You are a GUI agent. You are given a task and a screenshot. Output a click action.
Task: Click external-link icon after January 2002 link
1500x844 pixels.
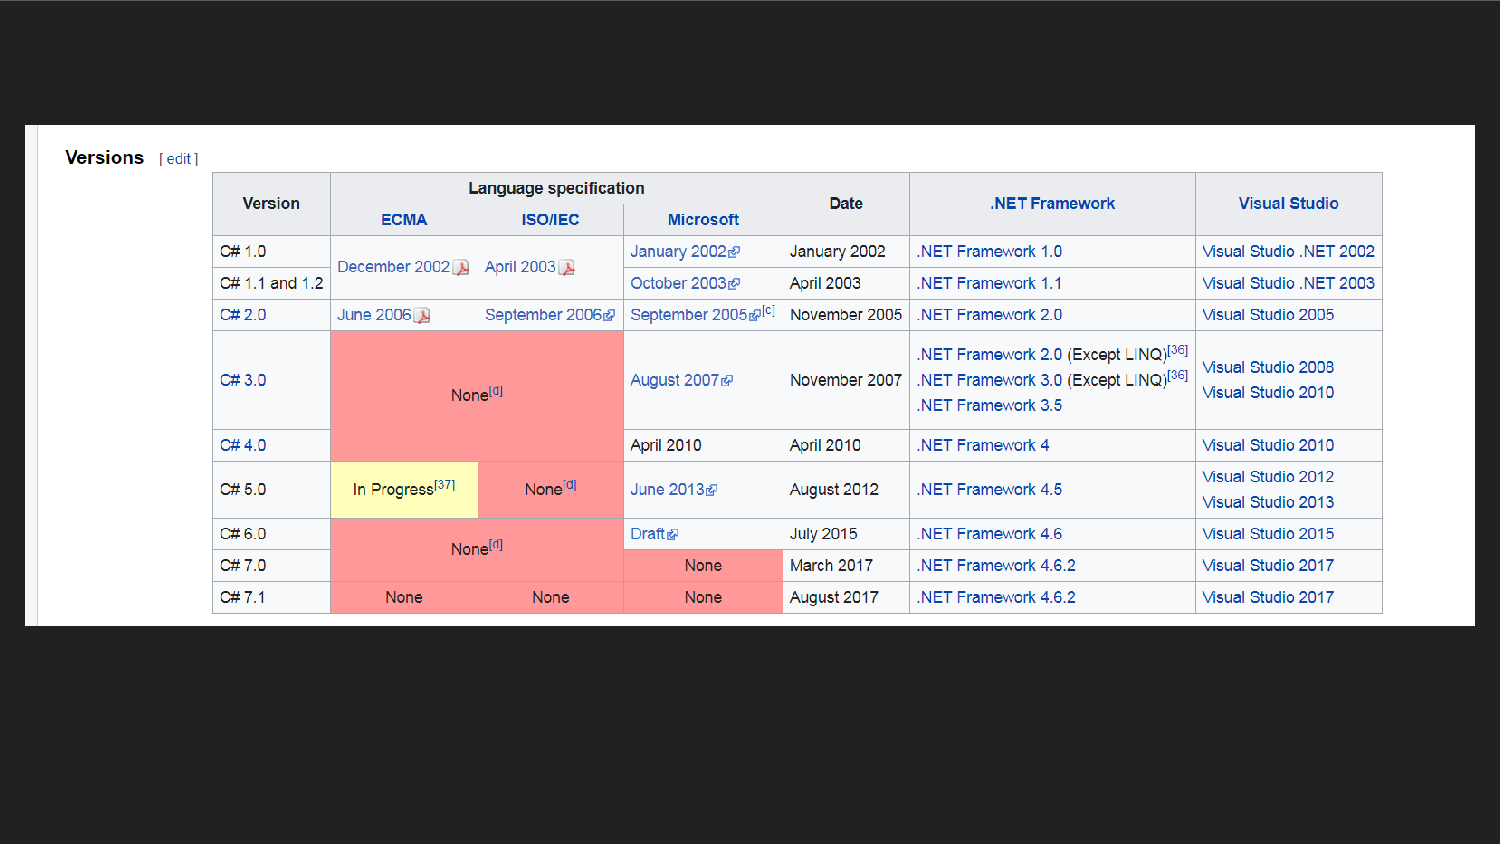click(734, 253)
